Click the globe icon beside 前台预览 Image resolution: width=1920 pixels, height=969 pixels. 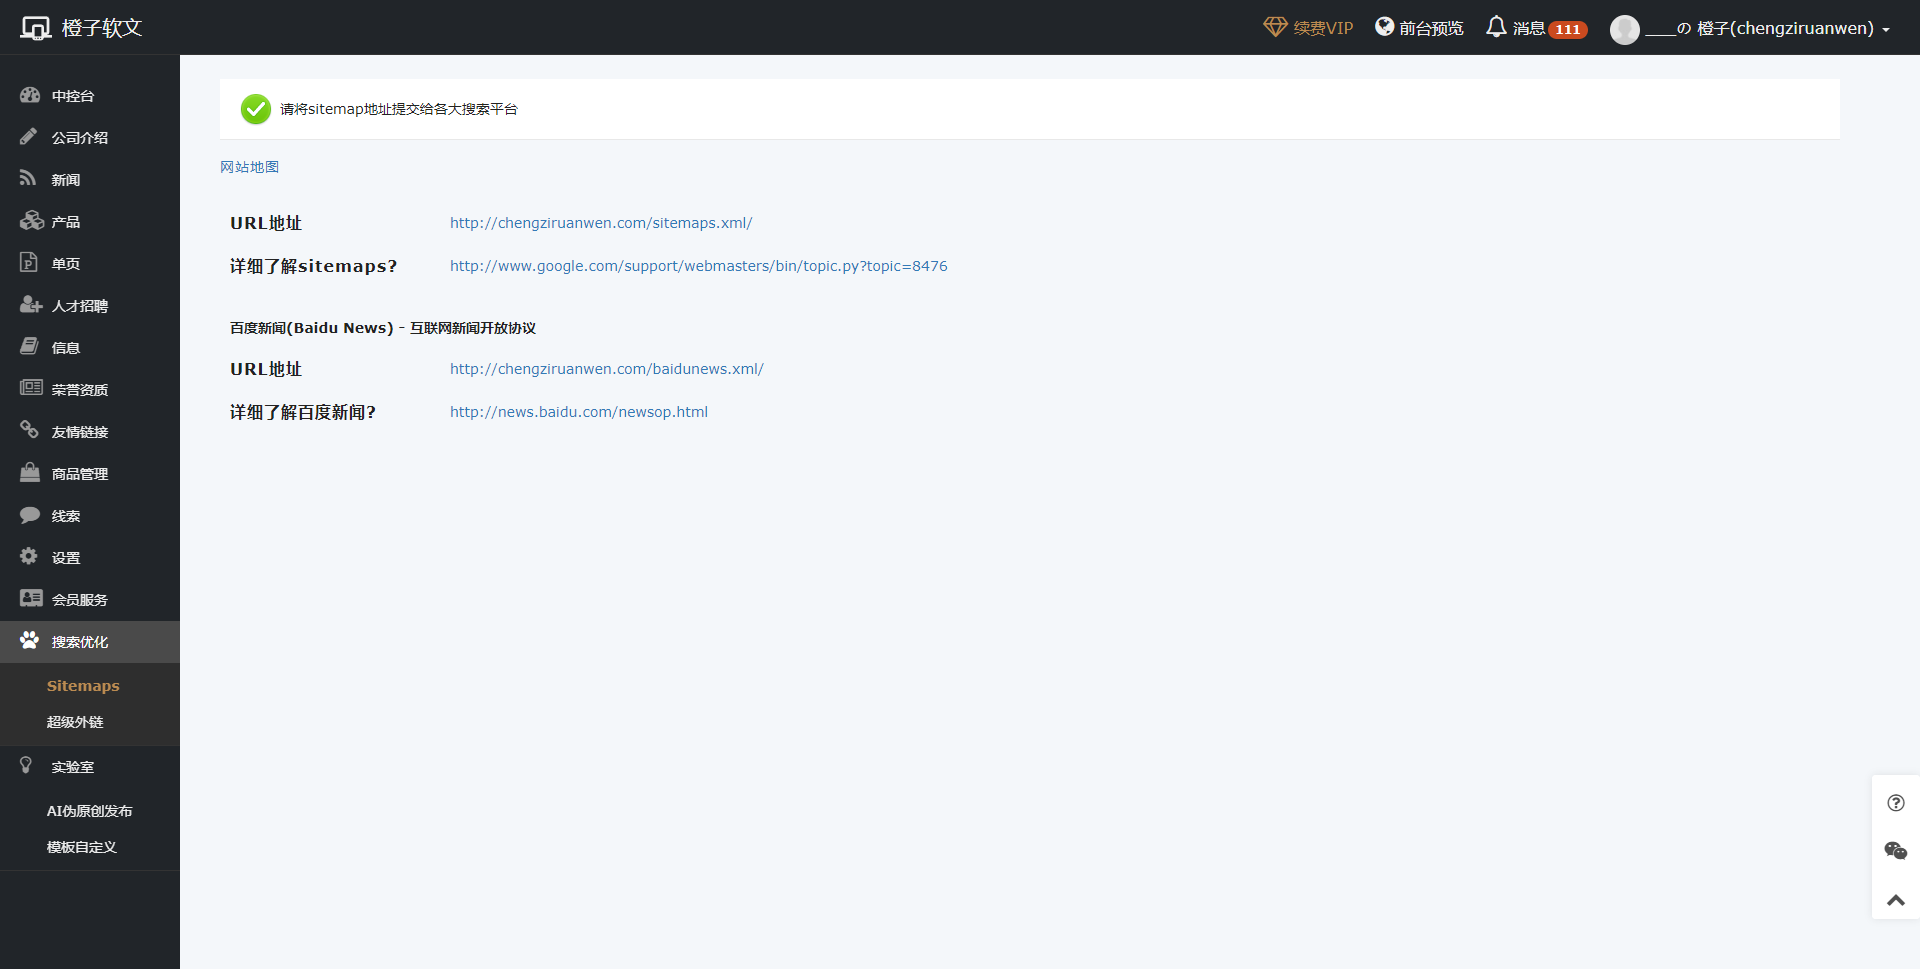(x=1384, y=27)
